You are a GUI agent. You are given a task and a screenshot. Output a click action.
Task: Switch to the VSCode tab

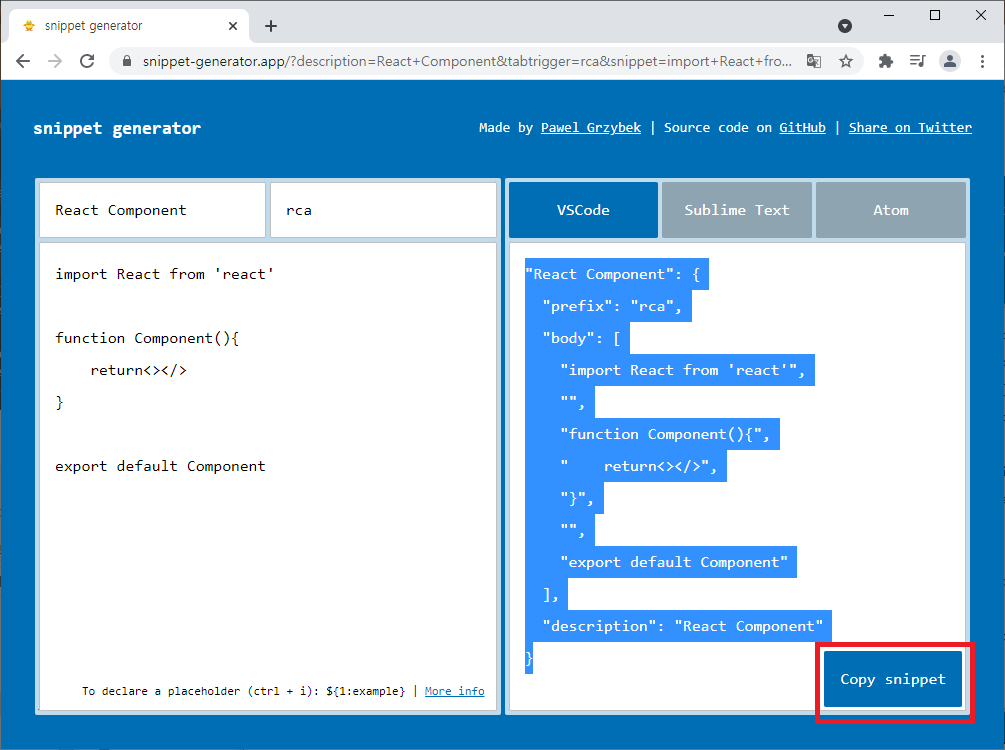point(583,210)
